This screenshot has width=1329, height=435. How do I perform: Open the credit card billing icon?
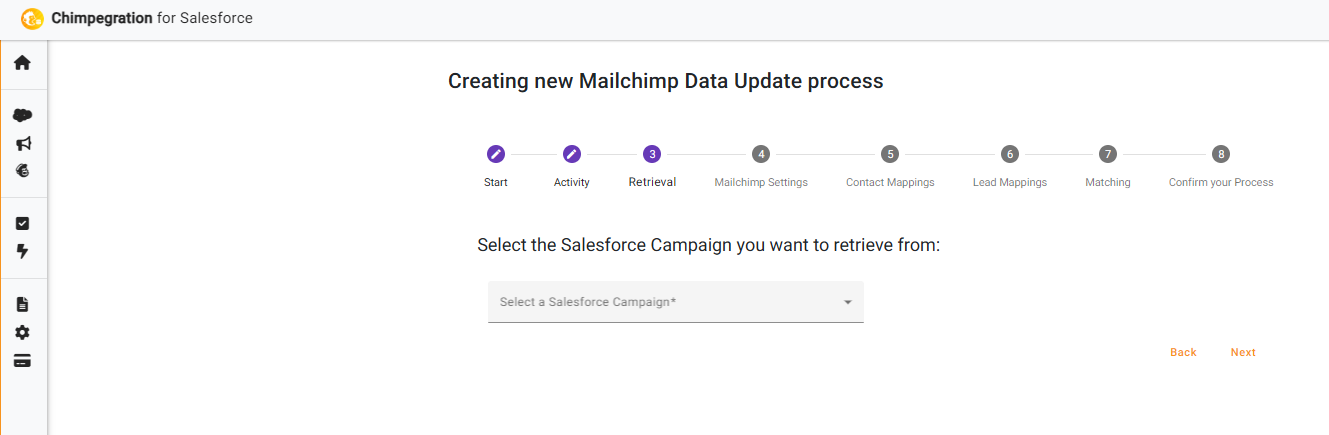pos(23,360)
